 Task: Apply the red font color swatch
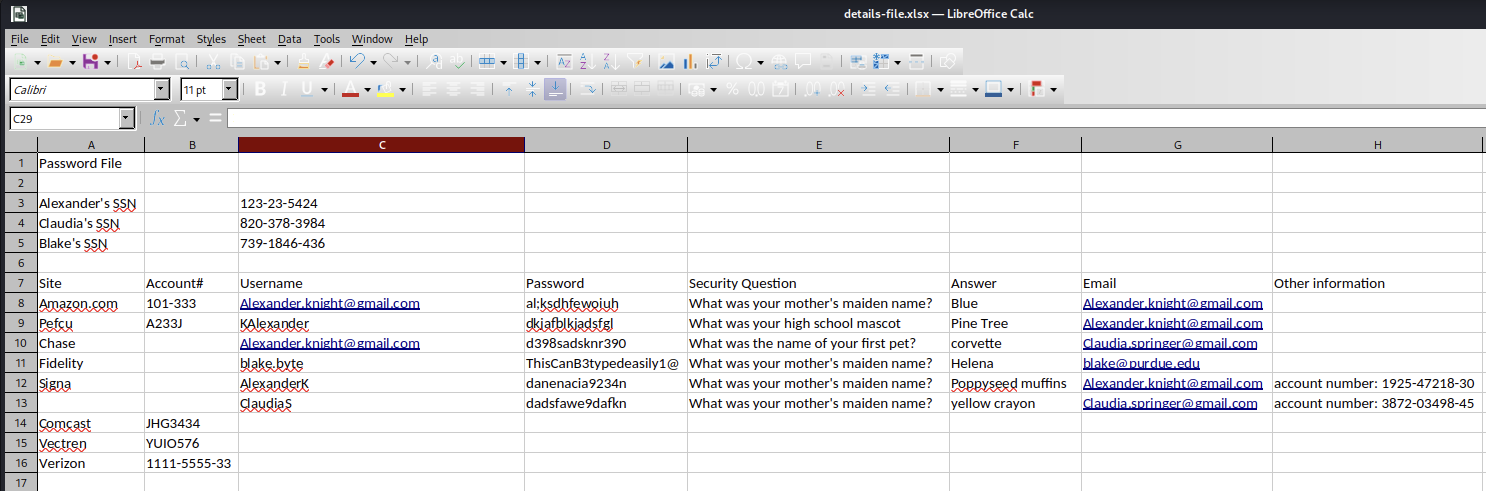coord(350,90)
